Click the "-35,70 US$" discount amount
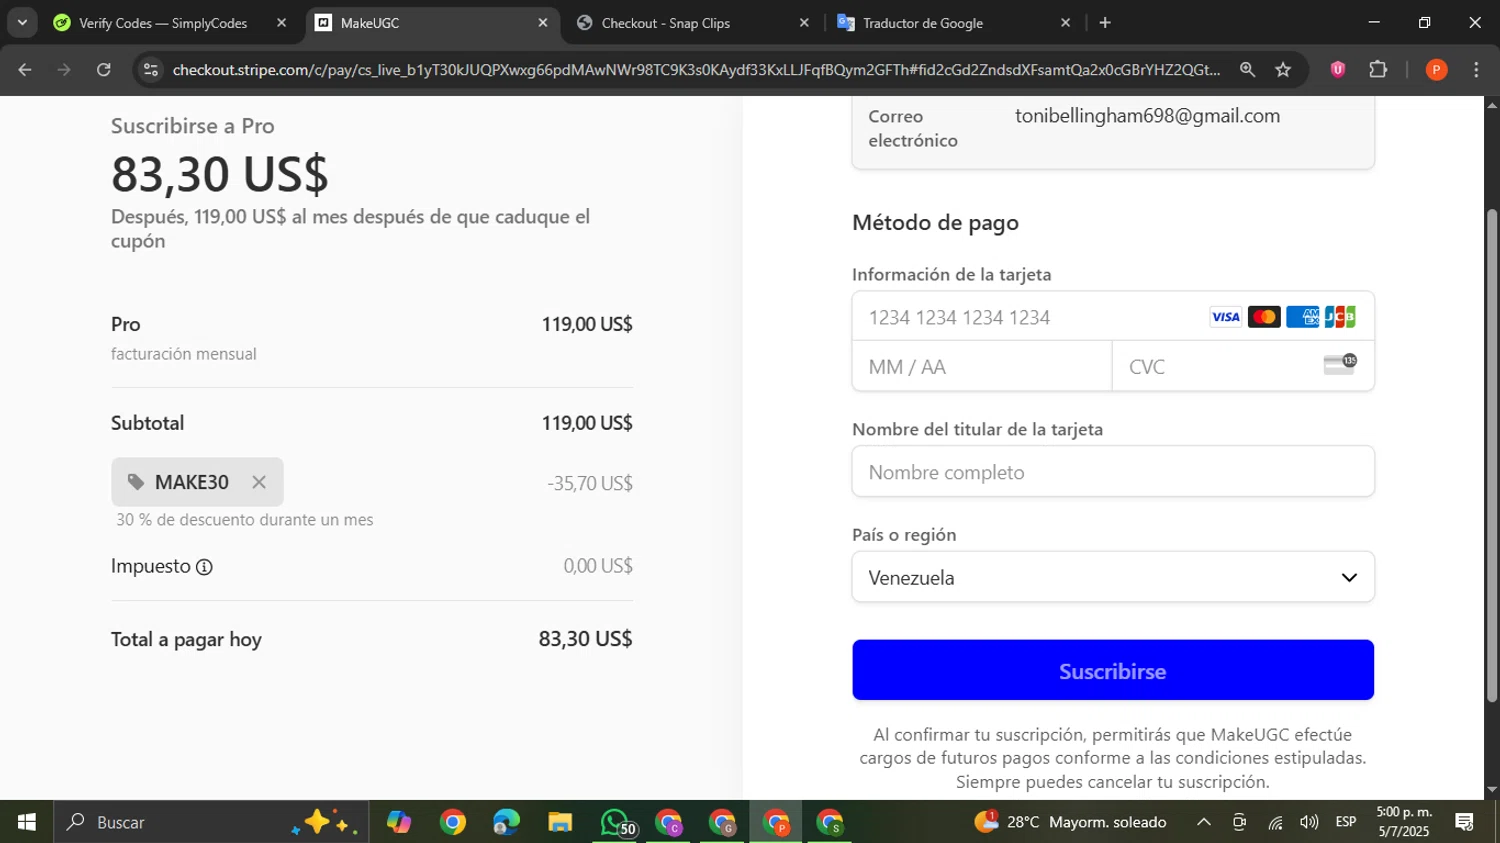 pyautogui.click(x=590, y=483)
